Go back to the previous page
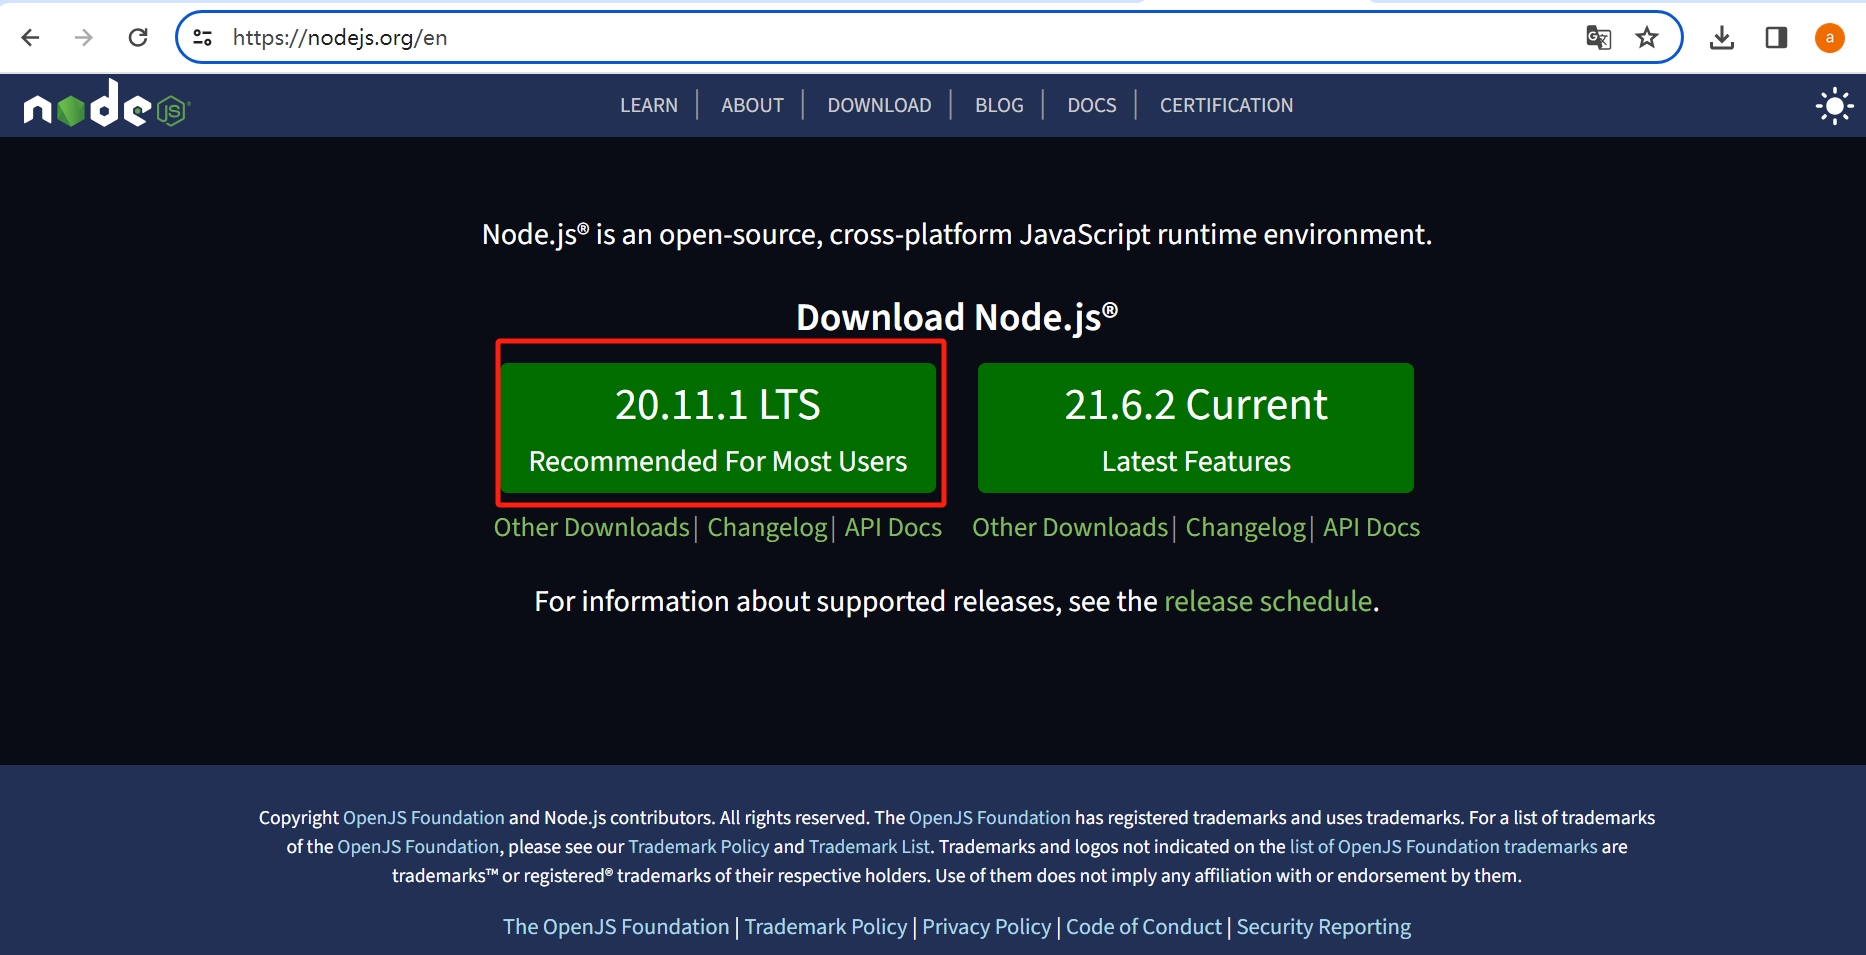Viewport: 1866px width, 955px height. (x=30, y=38)
